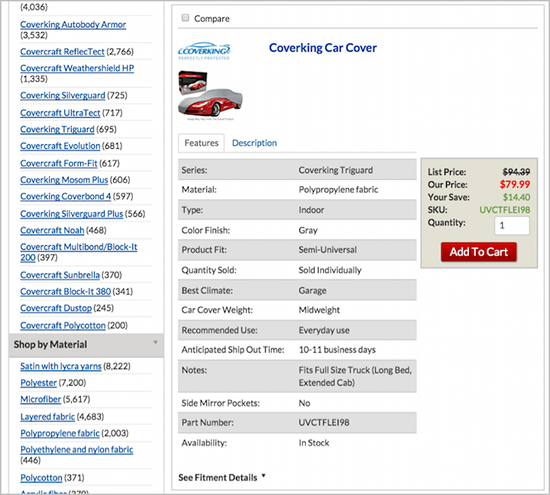This screenshot has height=495, width=550.
Task: Filter by Layered fabric material
Action: click(47, 417)
